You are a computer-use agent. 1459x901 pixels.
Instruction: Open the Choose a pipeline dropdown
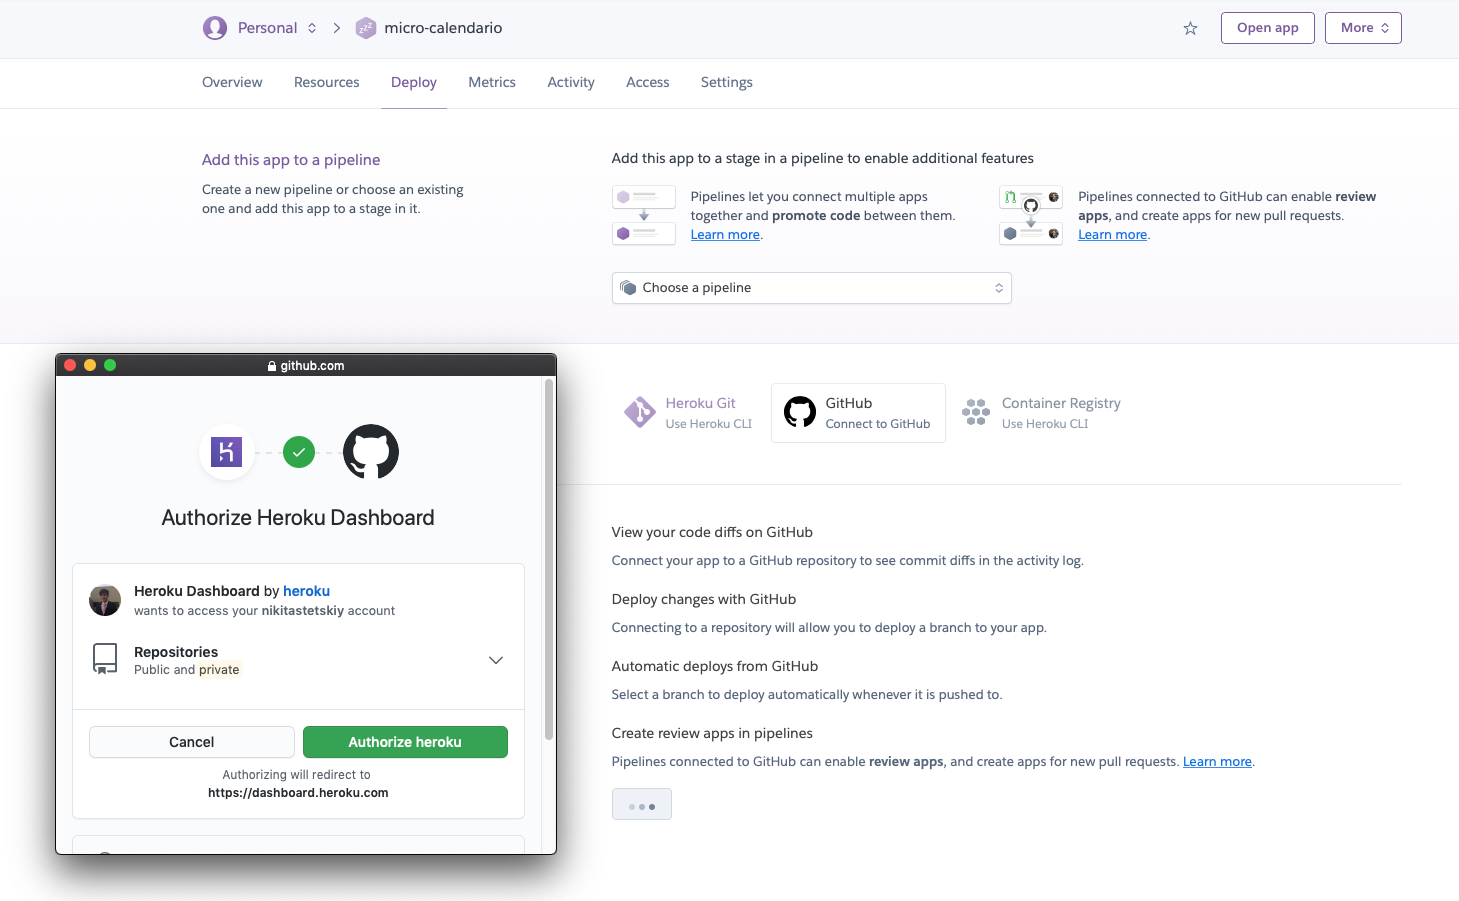coord(812,288)
